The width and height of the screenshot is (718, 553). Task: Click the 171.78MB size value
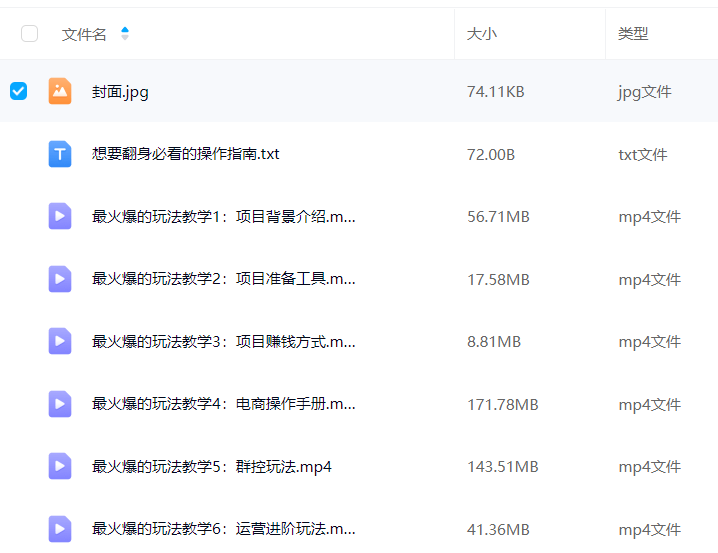[x=502, y=405]
